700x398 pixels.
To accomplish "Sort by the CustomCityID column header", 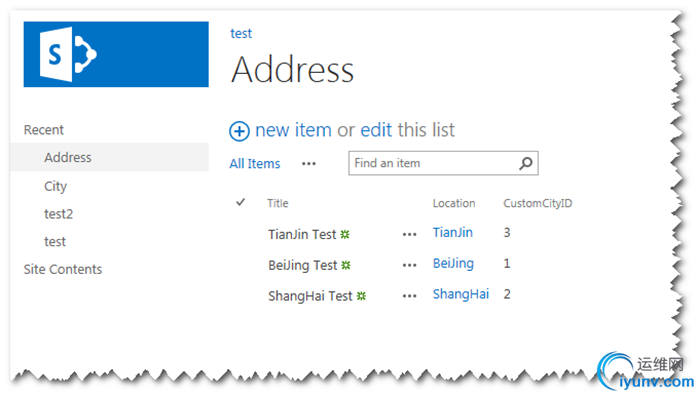I will coord(538,203).
